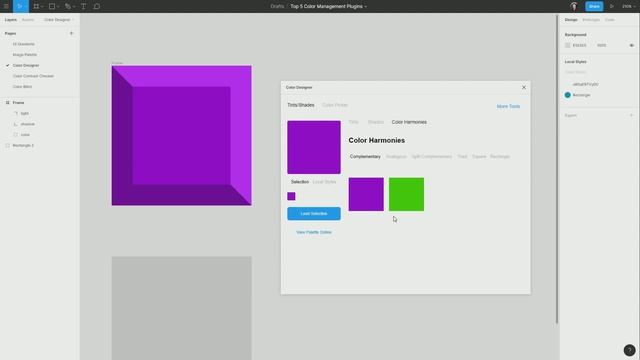Switch to the Design tab
The width and height of the screenshot is (640, 360).
(571, 20)
